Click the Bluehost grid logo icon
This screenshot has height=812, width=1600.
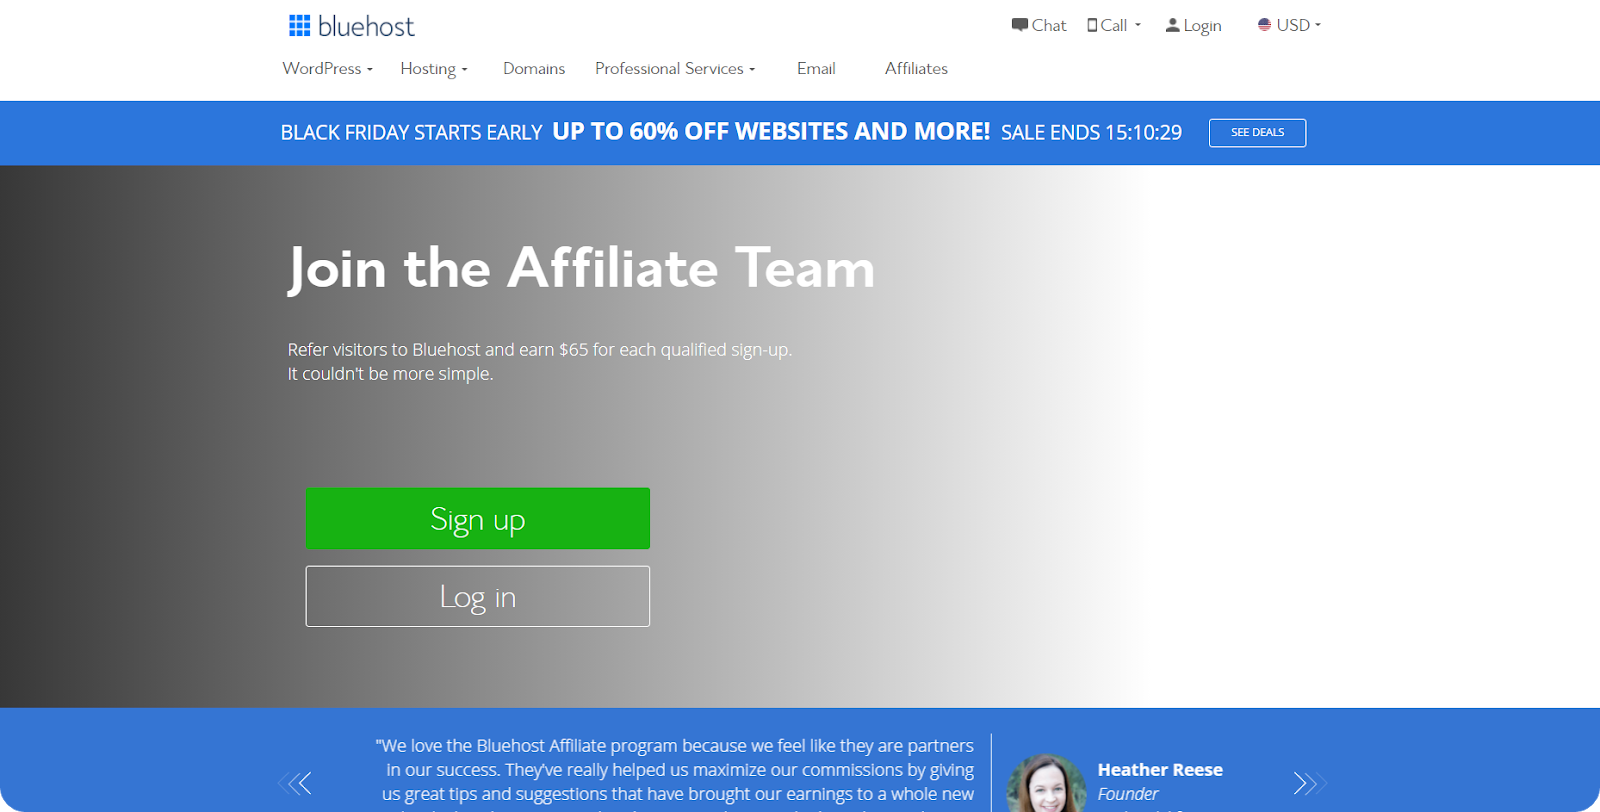tap(299, 25)
